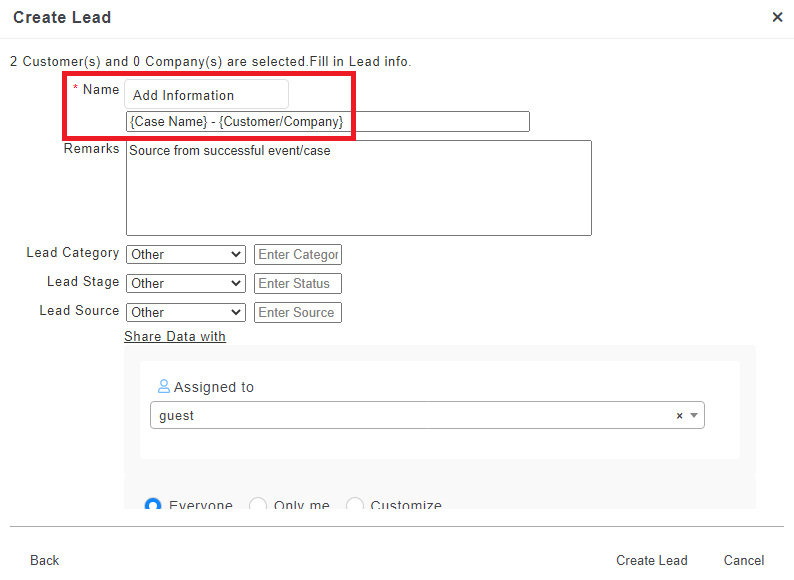Click the Enter Source text field
The image size is (794, 580).
click(298, 313)
